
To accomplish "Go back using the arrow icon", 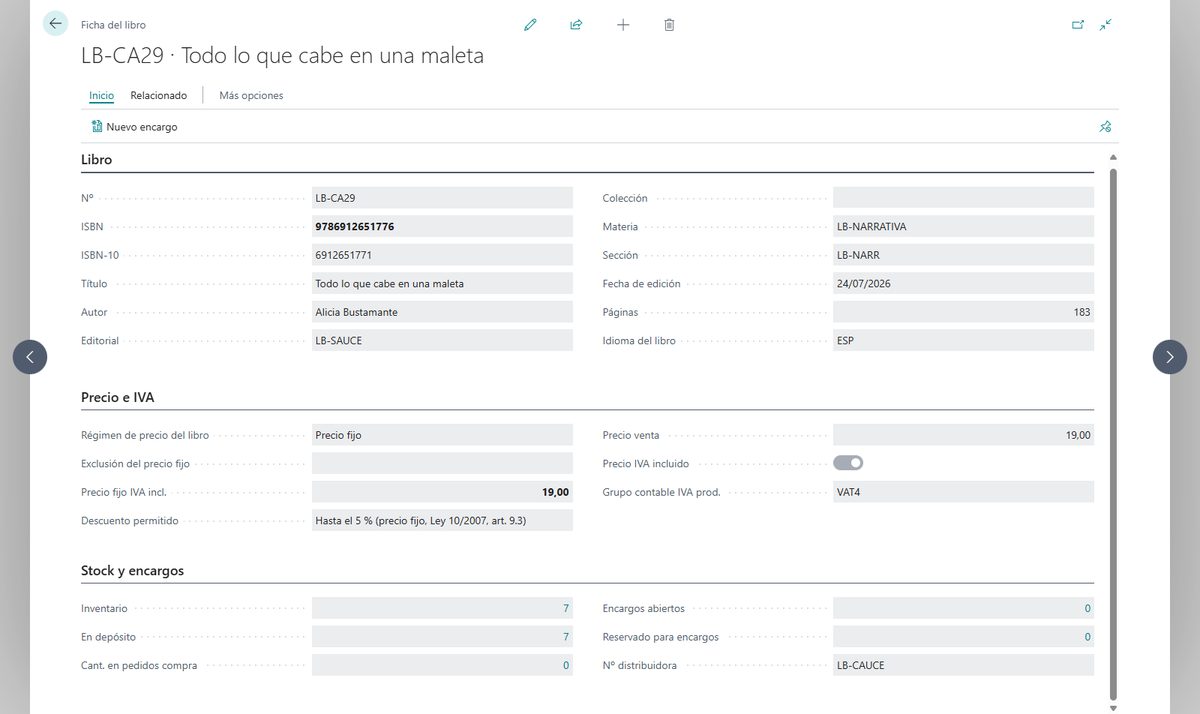I will (55, 24).
